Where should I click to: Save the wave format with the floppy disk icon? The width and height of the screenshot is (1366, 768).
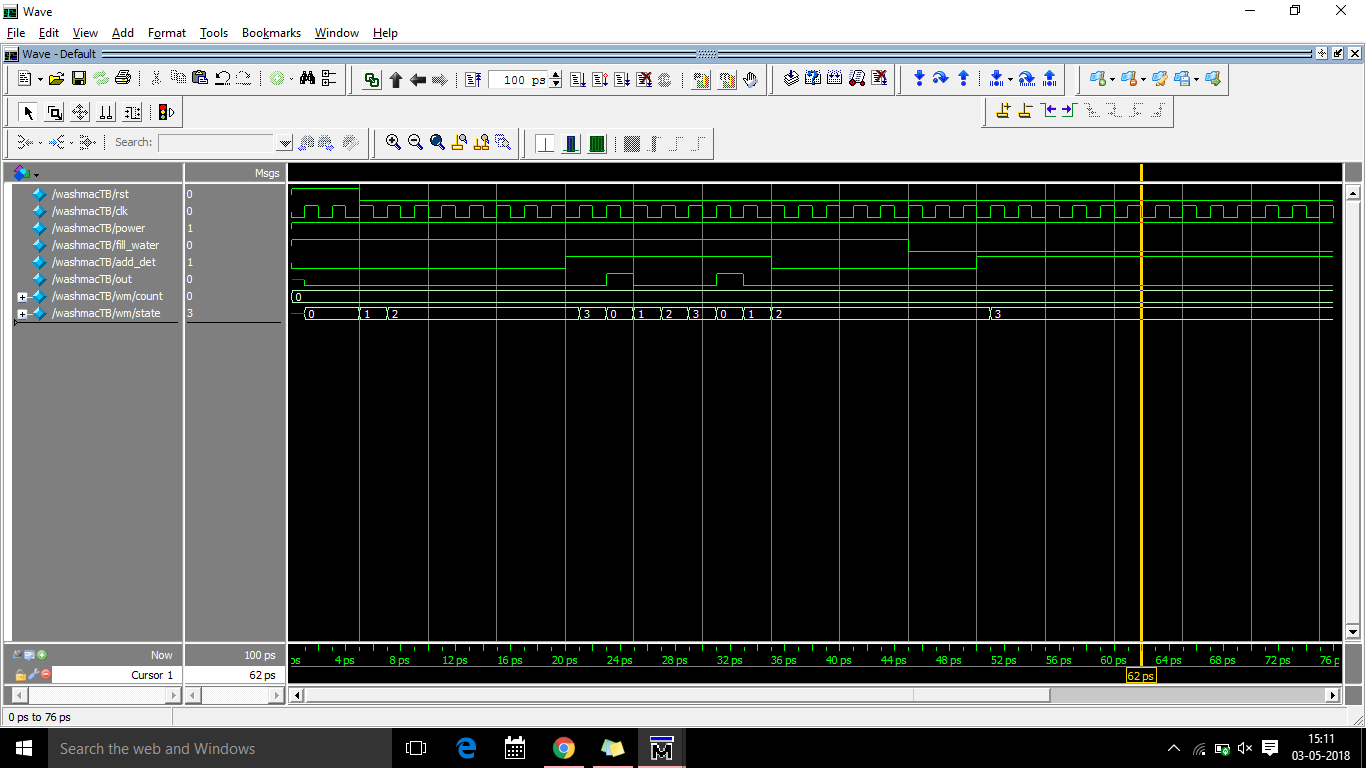78,79
